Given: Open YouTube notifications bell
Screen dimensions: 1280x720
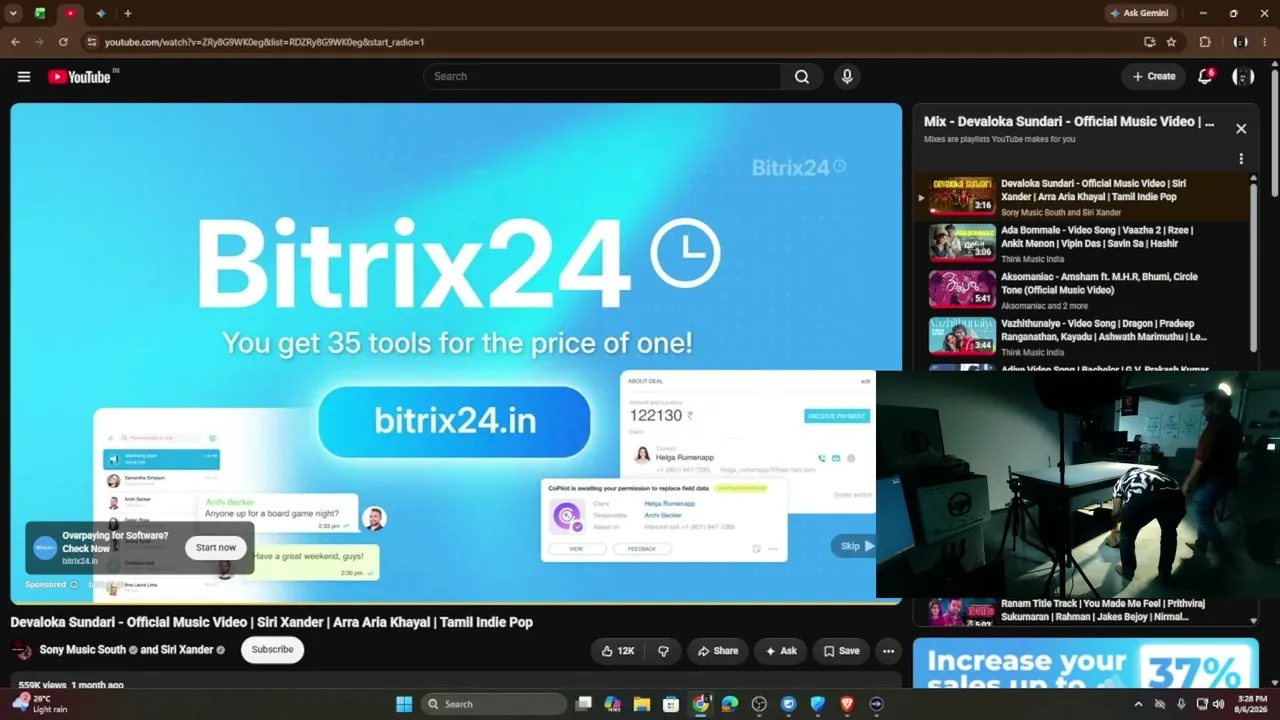Looking at the screenshot, I should tap(1205, 77).
